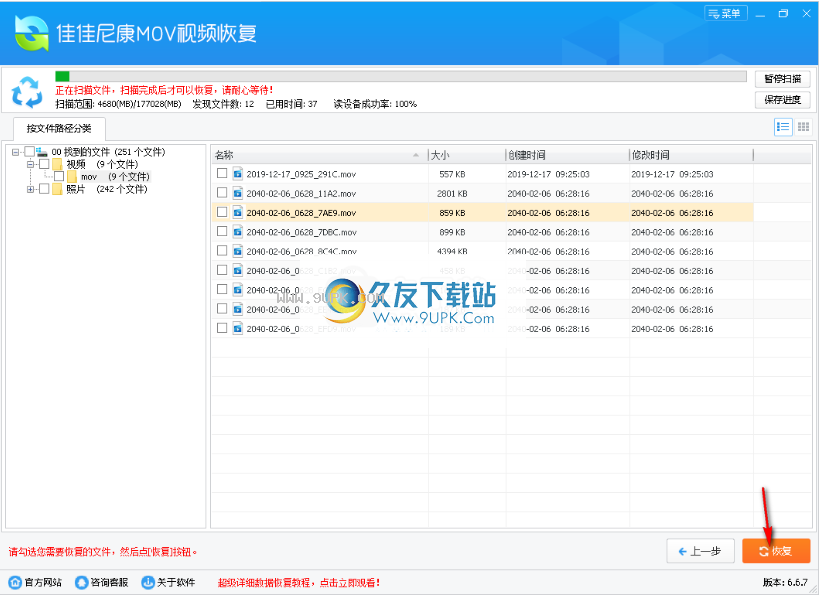Viewport: 826px width, 602px height.
Task: Tick the checkbox for 视频 folder
Action: 44,164
